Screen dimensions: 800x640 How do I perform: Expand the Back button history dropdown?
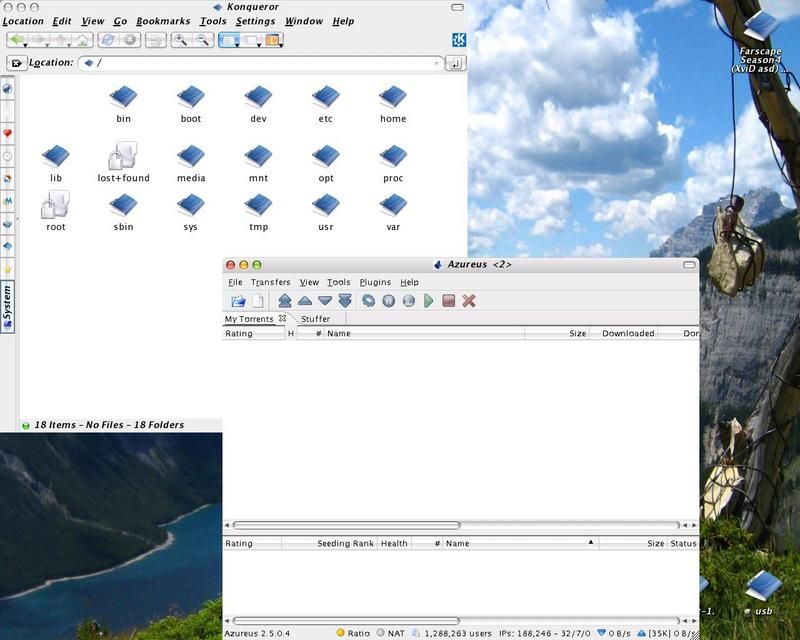click(23, 46)
